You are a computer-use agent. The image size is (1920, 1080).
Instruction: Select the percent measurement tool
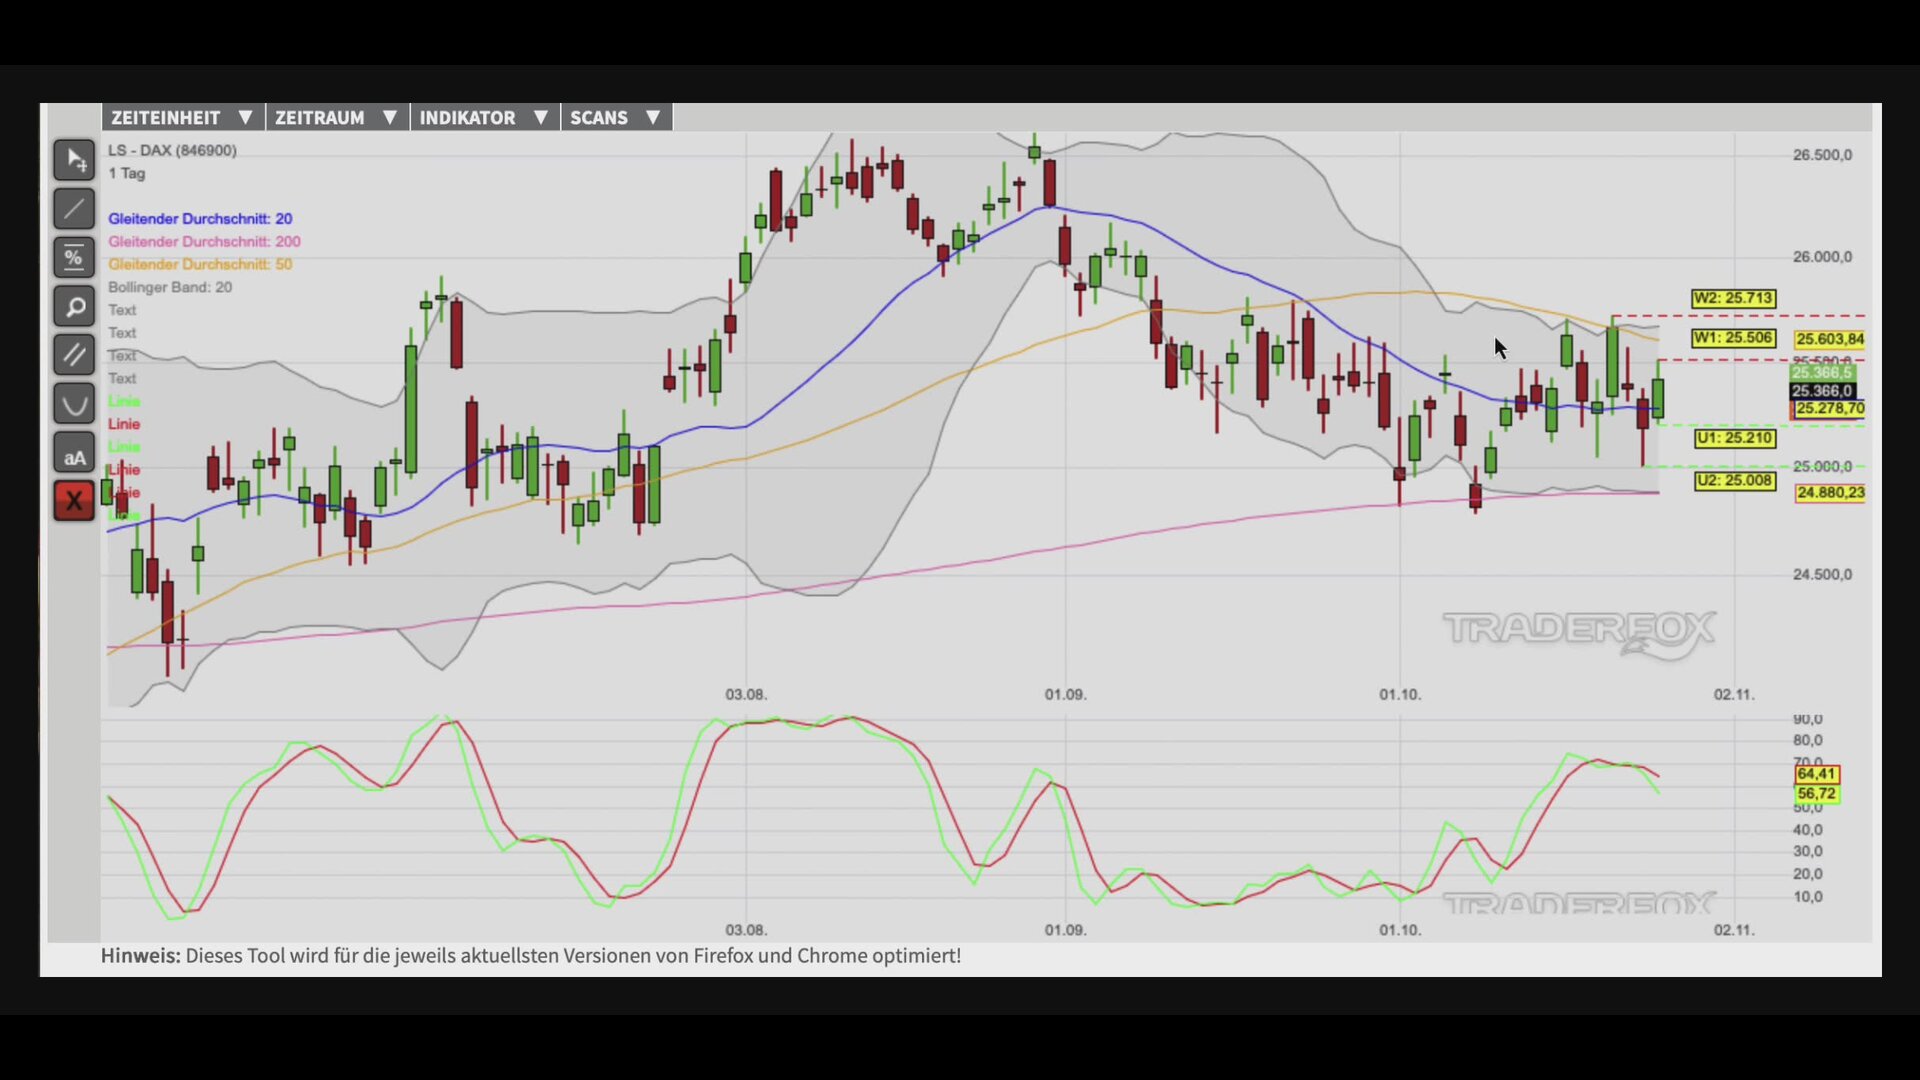coord(74,258)
